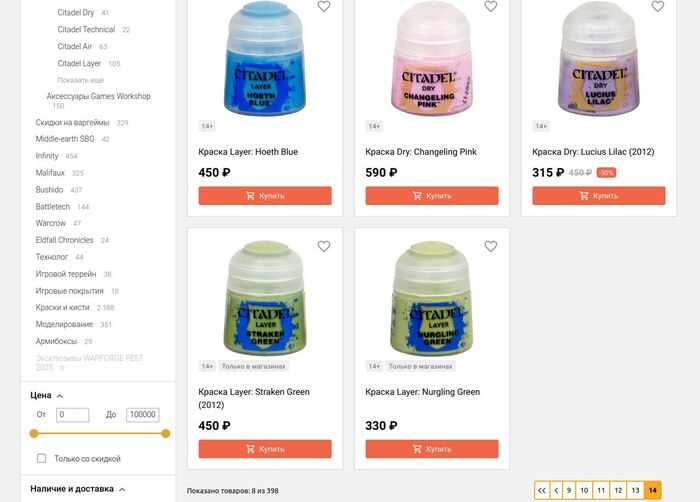The height and width of the screenshot is (502, 700).
Task: Add Straken Green to wishlist heart
Action: pos(324,246)
